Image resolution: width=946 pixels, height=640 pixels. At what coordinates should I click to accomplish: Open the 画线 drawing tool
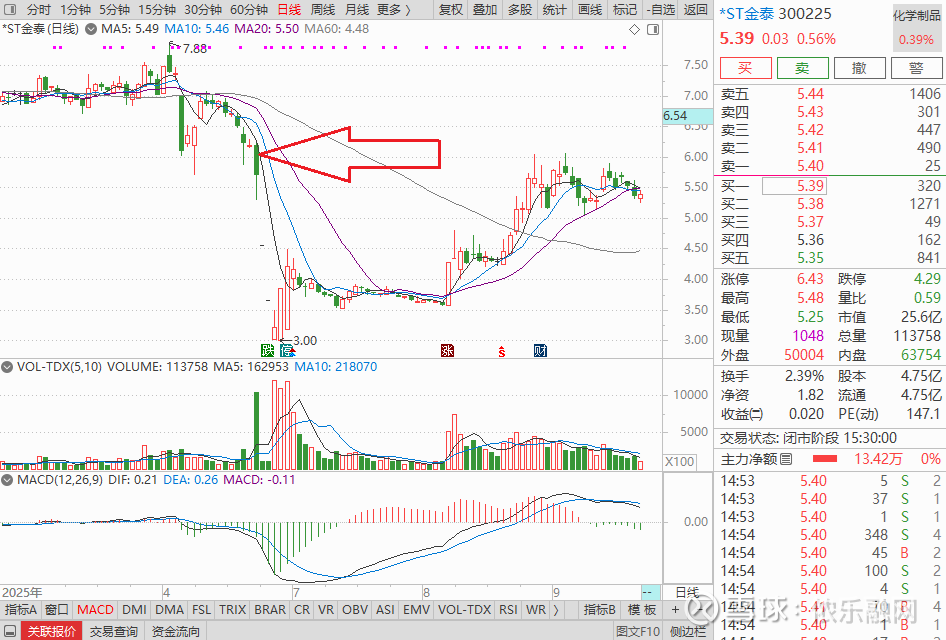[x=589, y=10]
